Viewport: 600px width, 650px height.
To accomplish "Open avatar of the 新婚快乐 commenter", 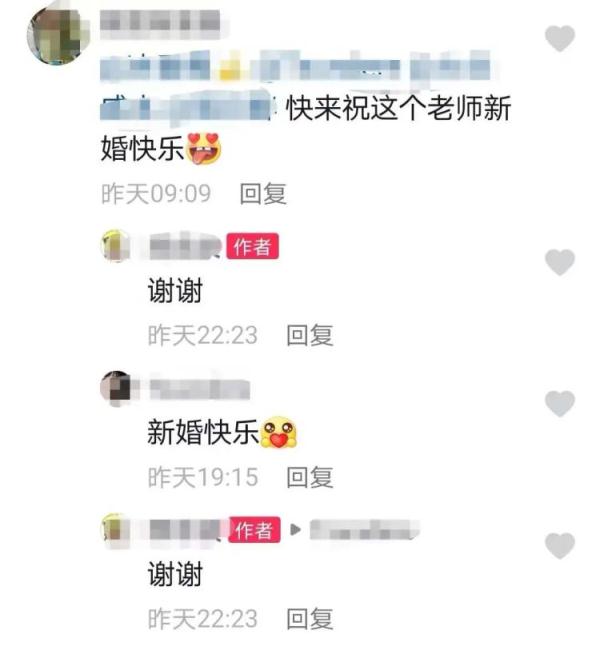I will pos(116,388).
